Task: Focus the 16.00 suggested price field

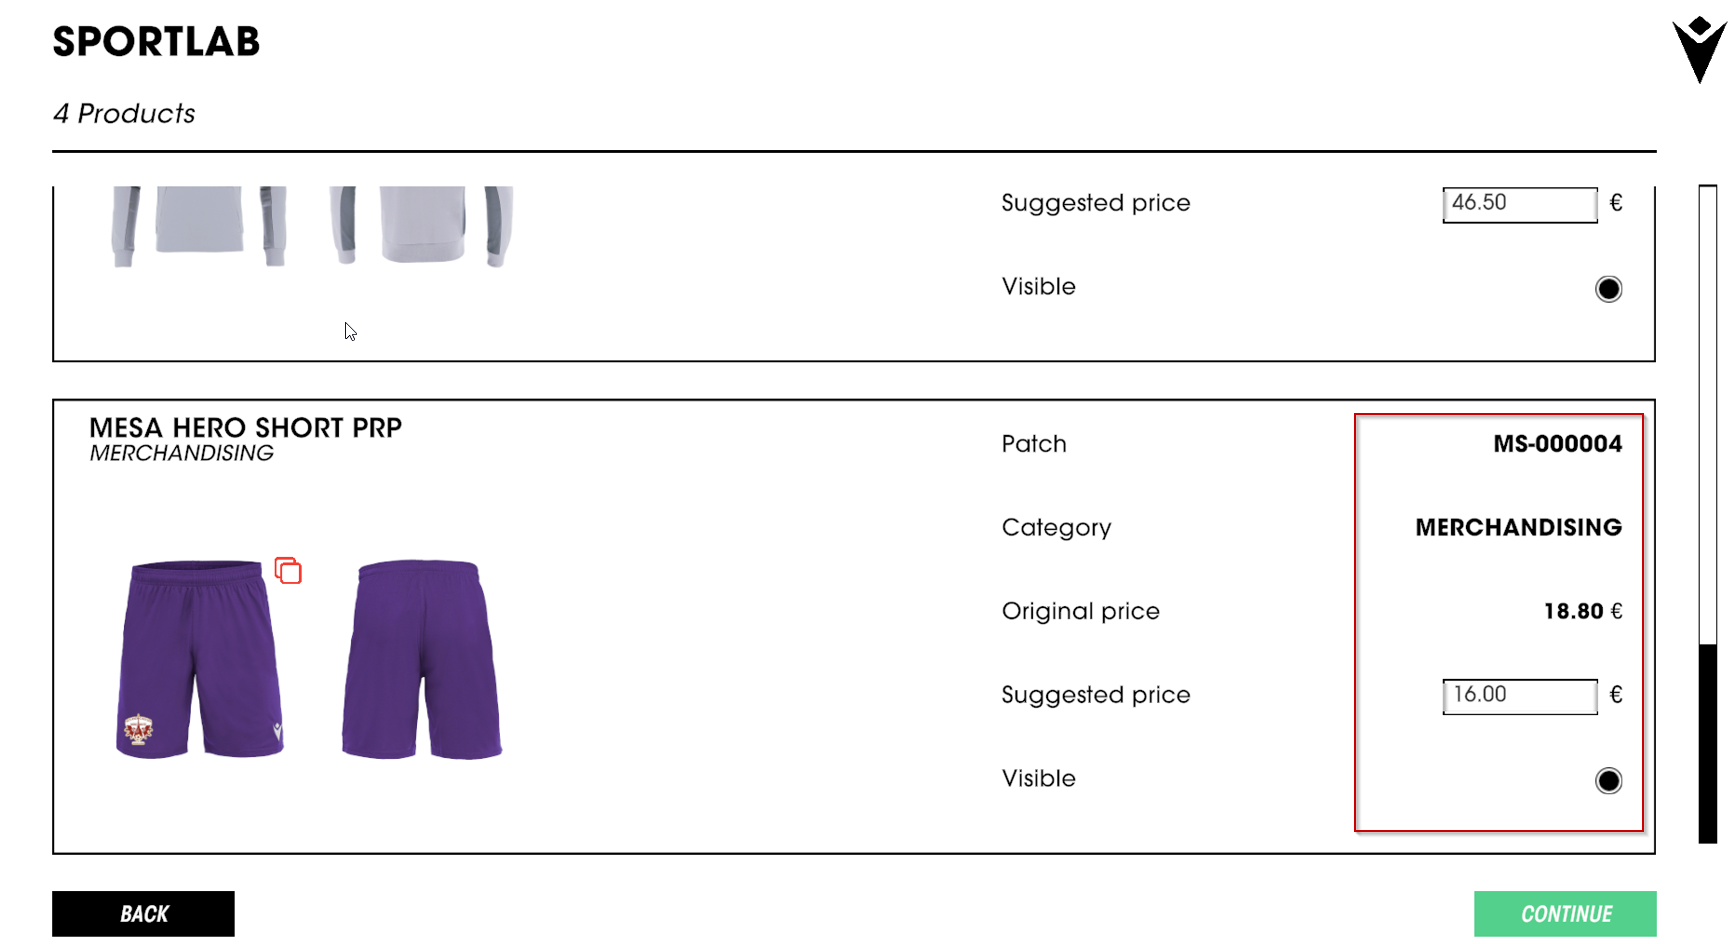Action: tap(1519, 696)
